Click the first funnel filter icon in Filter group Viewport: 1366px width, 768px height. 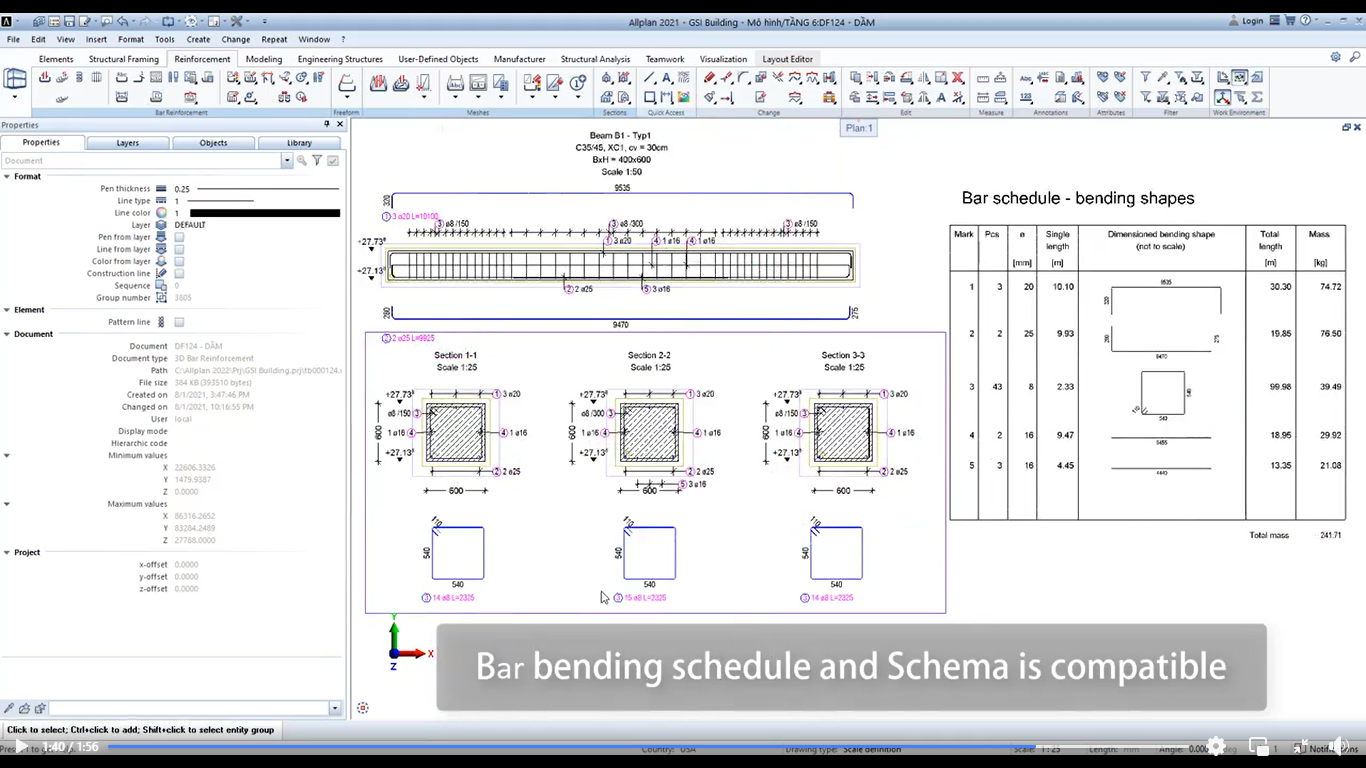[x=1145, y=78]
